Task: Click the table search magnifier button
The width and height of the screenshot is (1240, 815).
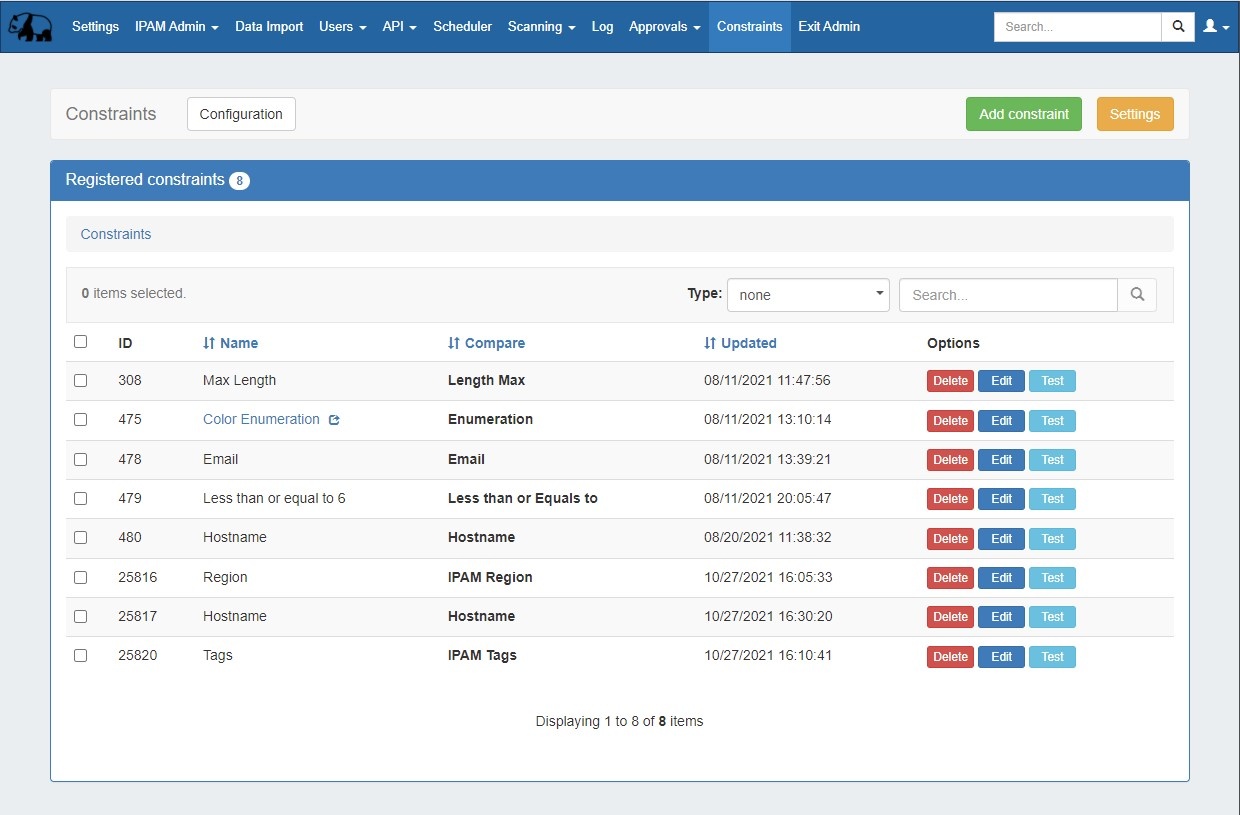Action: pyautogui.click(x=1137, y=295)
